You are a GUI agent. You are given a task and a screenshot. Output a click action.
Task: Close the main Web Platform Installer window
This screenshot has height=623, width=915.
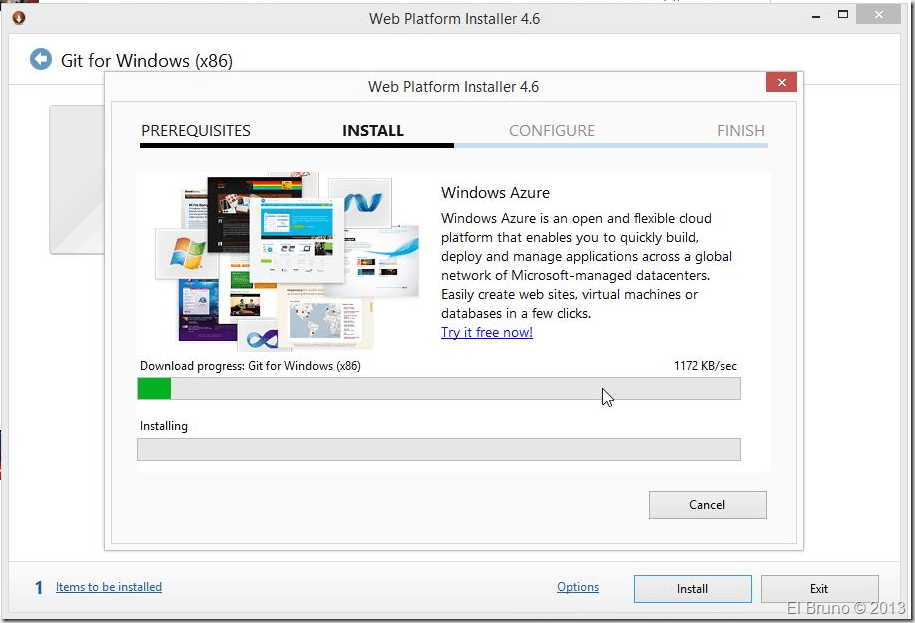point(880,16)
